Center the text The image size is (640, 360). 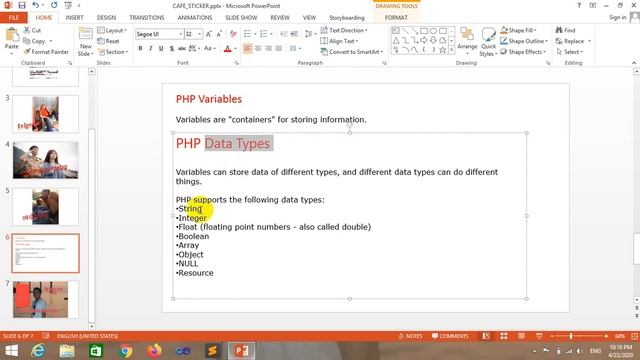(258, 49)
